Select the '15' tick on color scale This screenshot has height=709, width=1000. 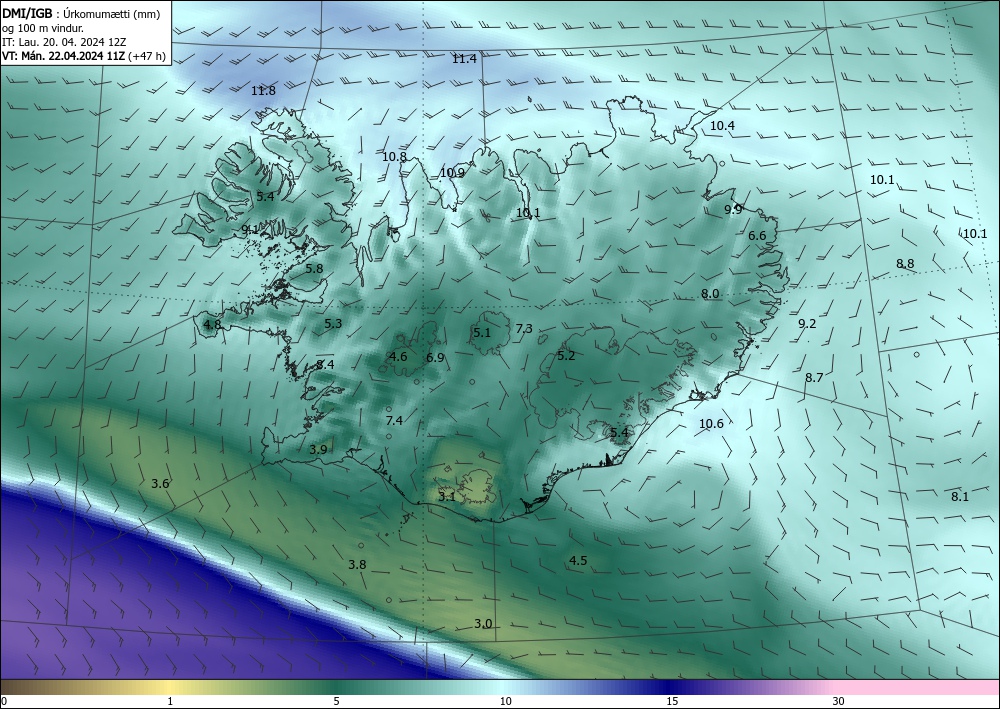[672, 701]
